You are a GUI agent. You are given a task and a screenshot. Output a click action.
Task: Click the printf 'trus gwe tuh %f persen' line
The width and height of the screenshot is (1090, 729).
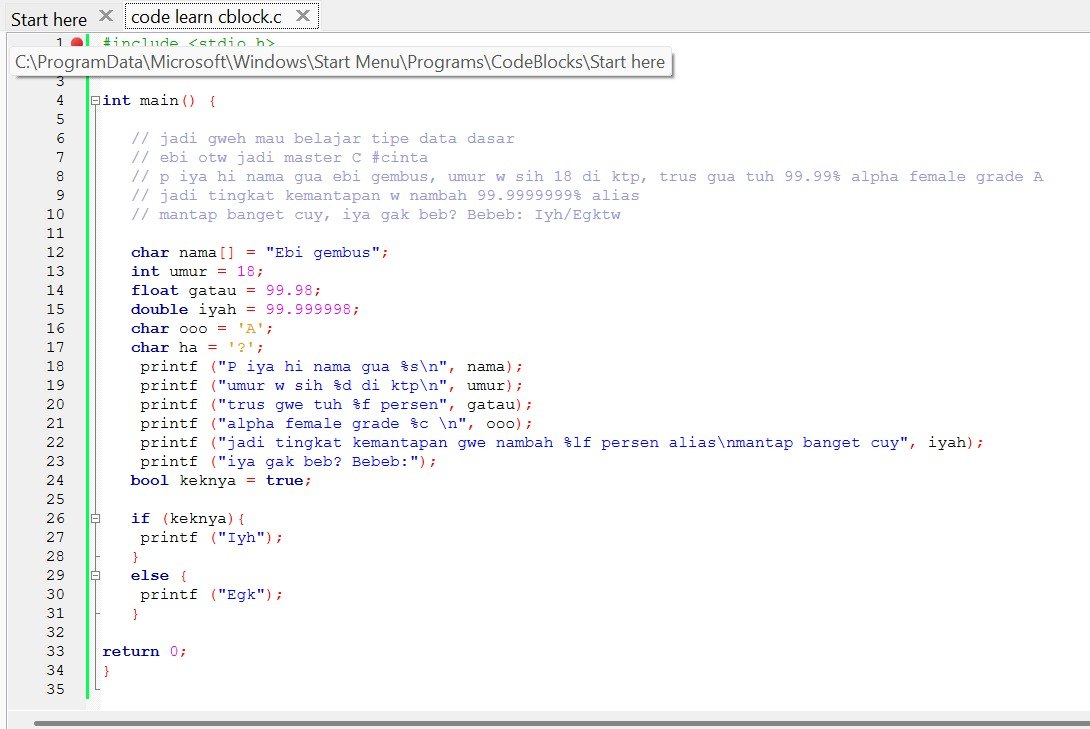click(336, 404)
